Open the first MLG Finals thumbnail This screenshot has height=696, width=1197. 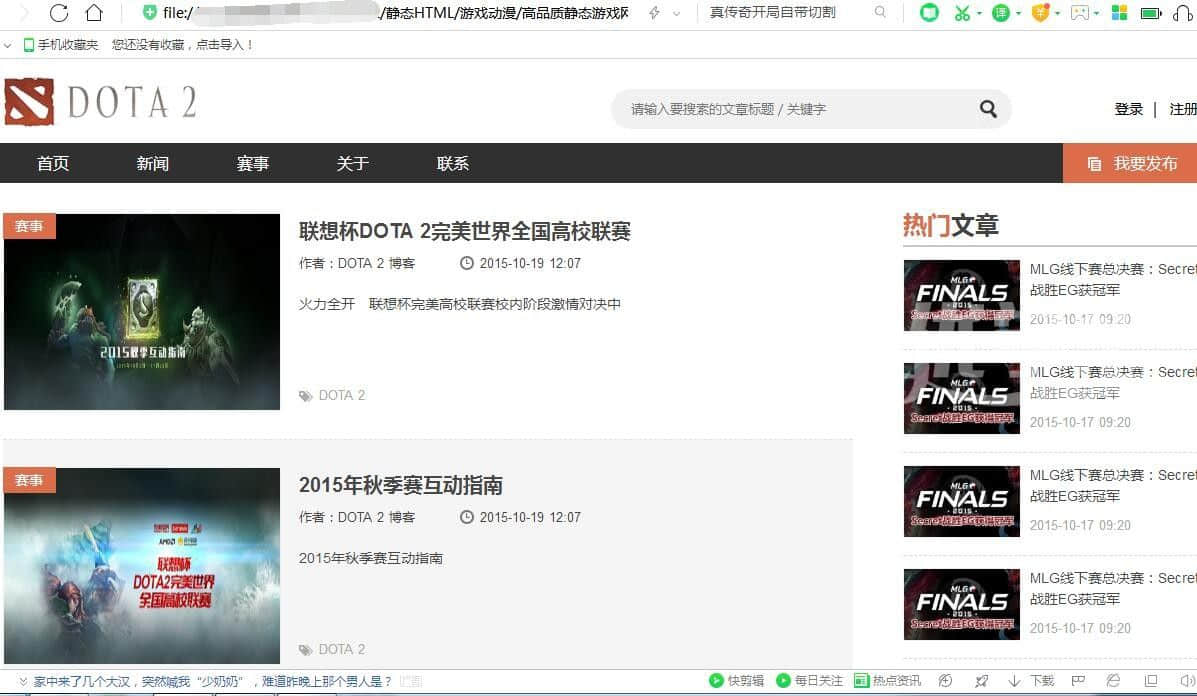coord(961,295)
